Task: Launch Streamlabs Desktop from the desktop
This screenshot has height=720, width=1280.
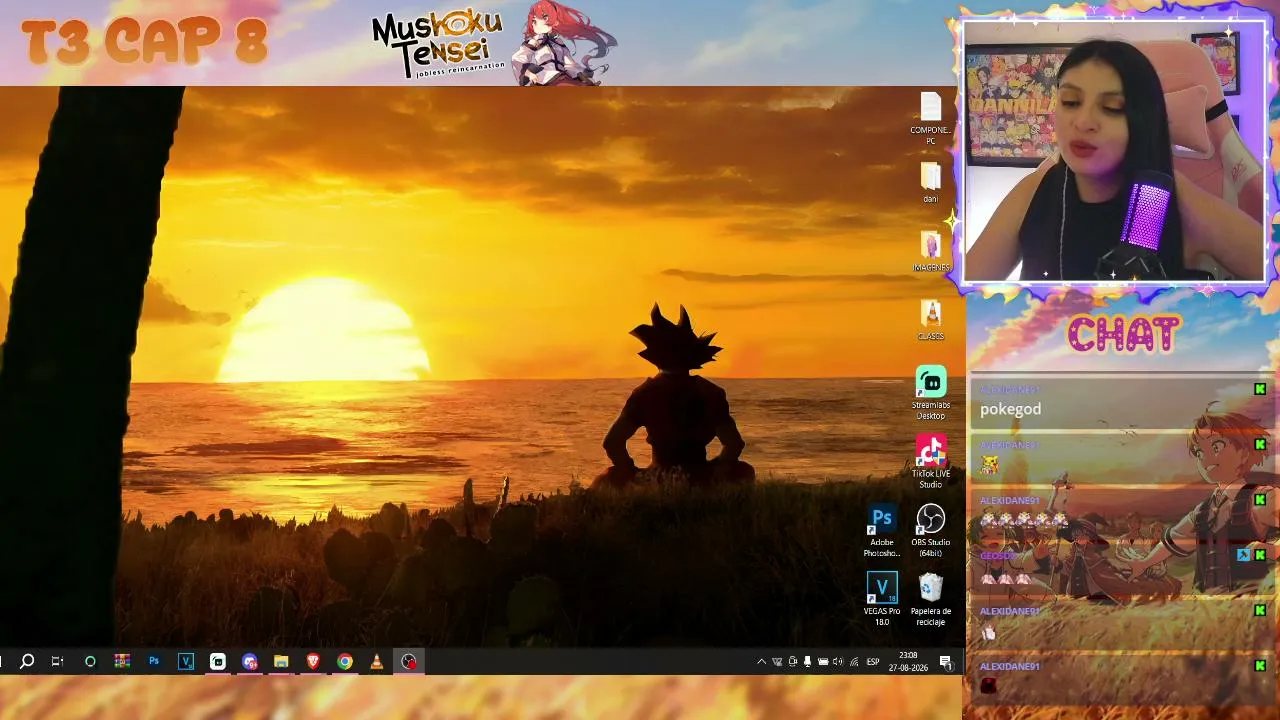Action: 930,393
